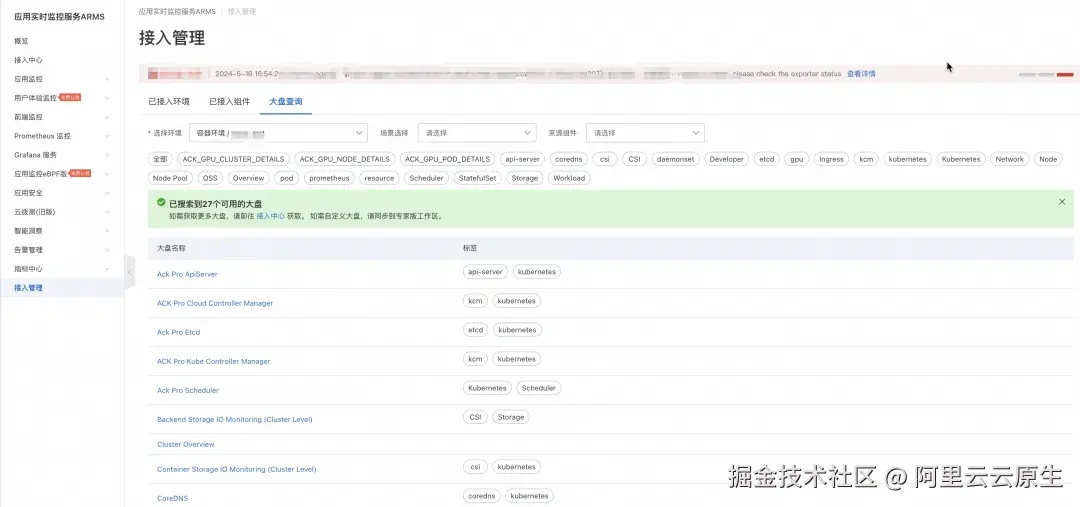Screen dimensions: 1080x507
Task: Filter by the Workload tag chip
Action: click(569, 178)
